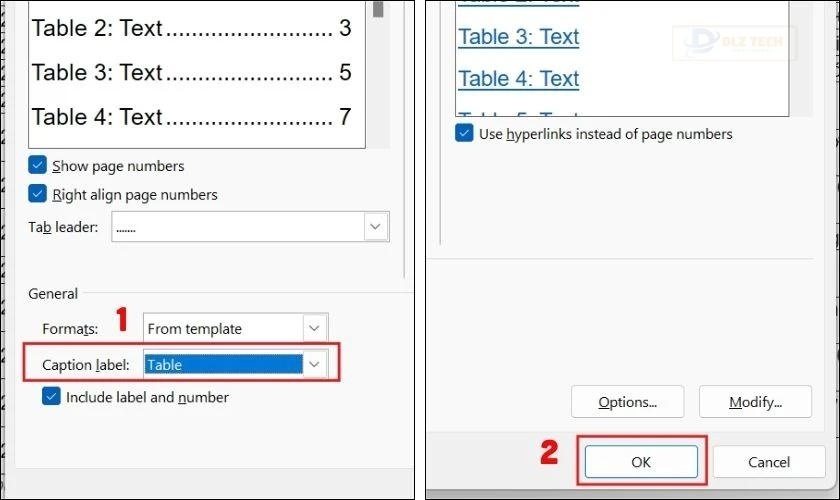Image resolution: width=840 pixels, height=500 pixels.
Task: Expand the Caption label dropdown arrow
Action: [x=314, y=364]
